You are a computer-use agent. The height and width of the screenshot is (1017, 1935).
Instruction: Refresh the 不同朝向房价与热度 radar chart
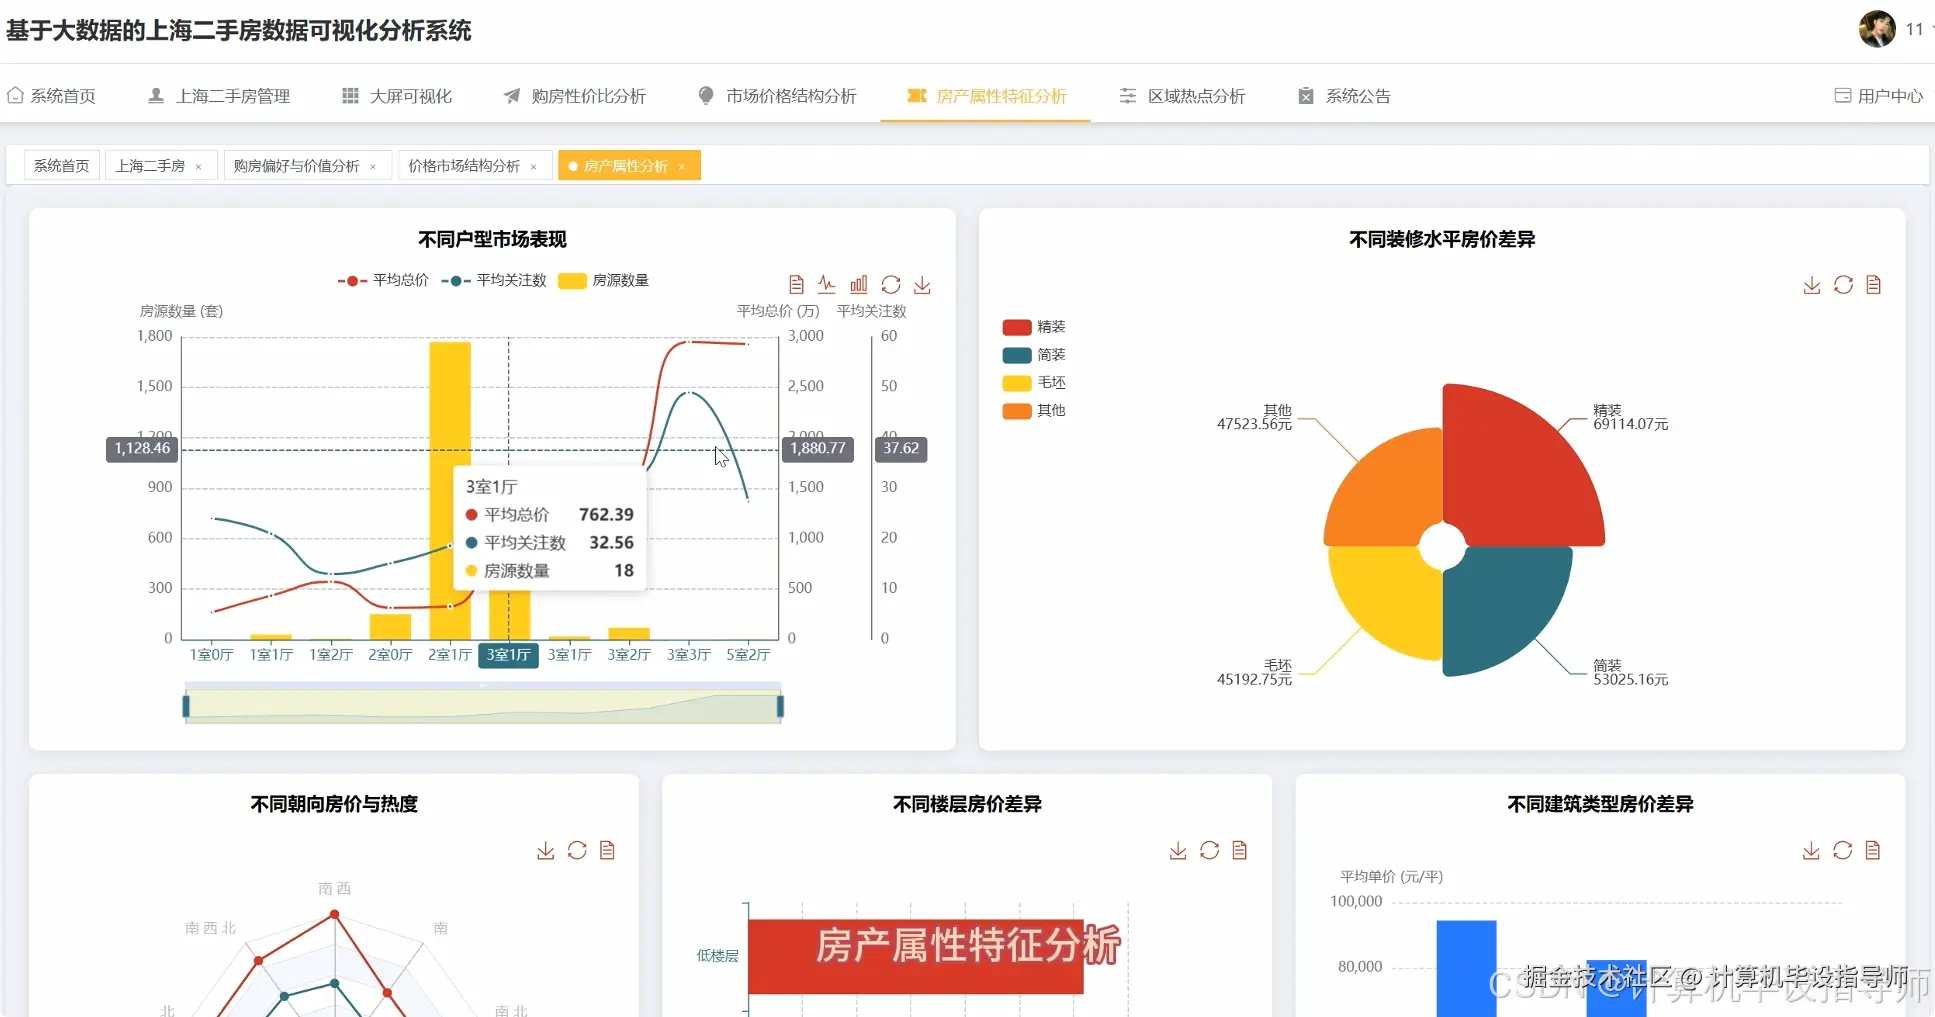577,850
